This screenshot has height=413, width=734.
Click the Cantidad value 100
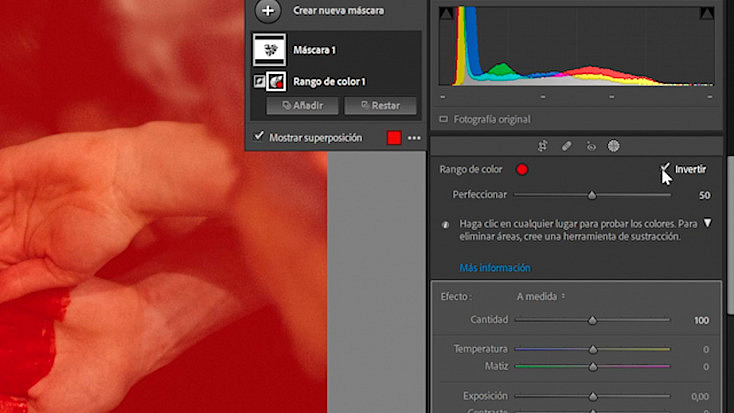(701, 320)
